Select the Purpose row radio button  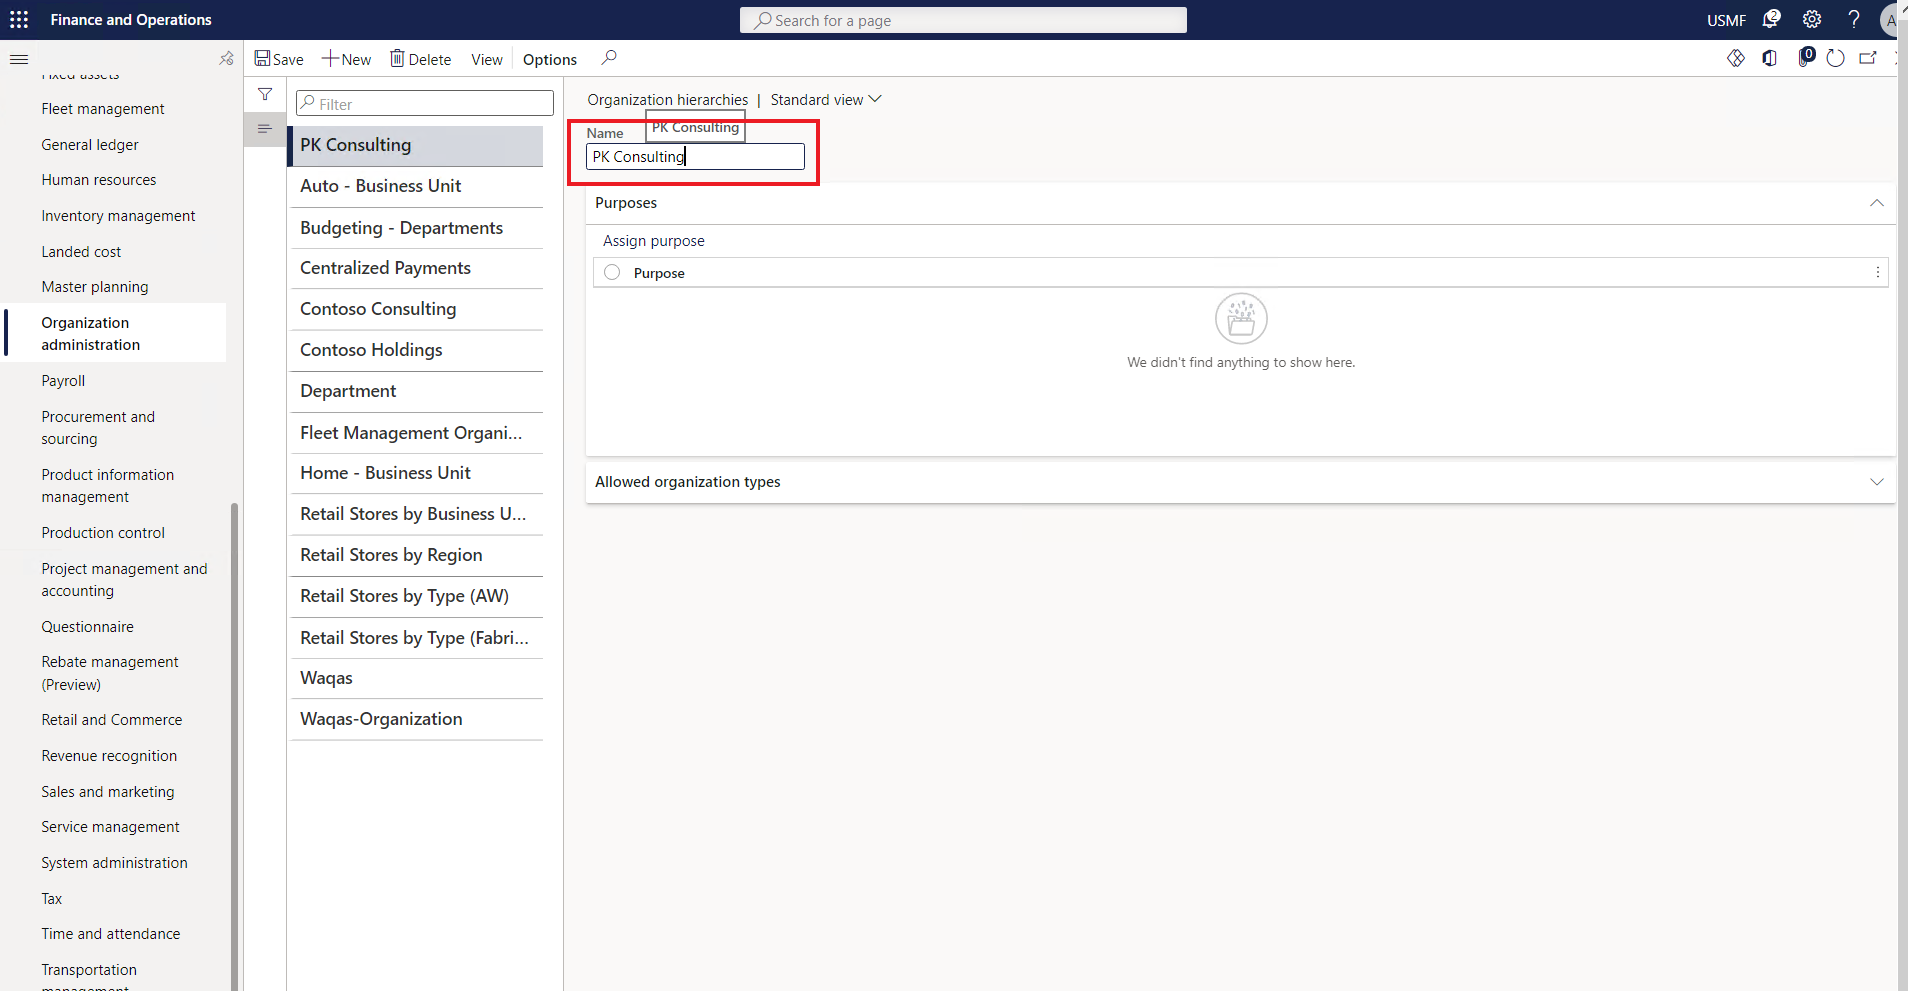[x=612, y=272]
